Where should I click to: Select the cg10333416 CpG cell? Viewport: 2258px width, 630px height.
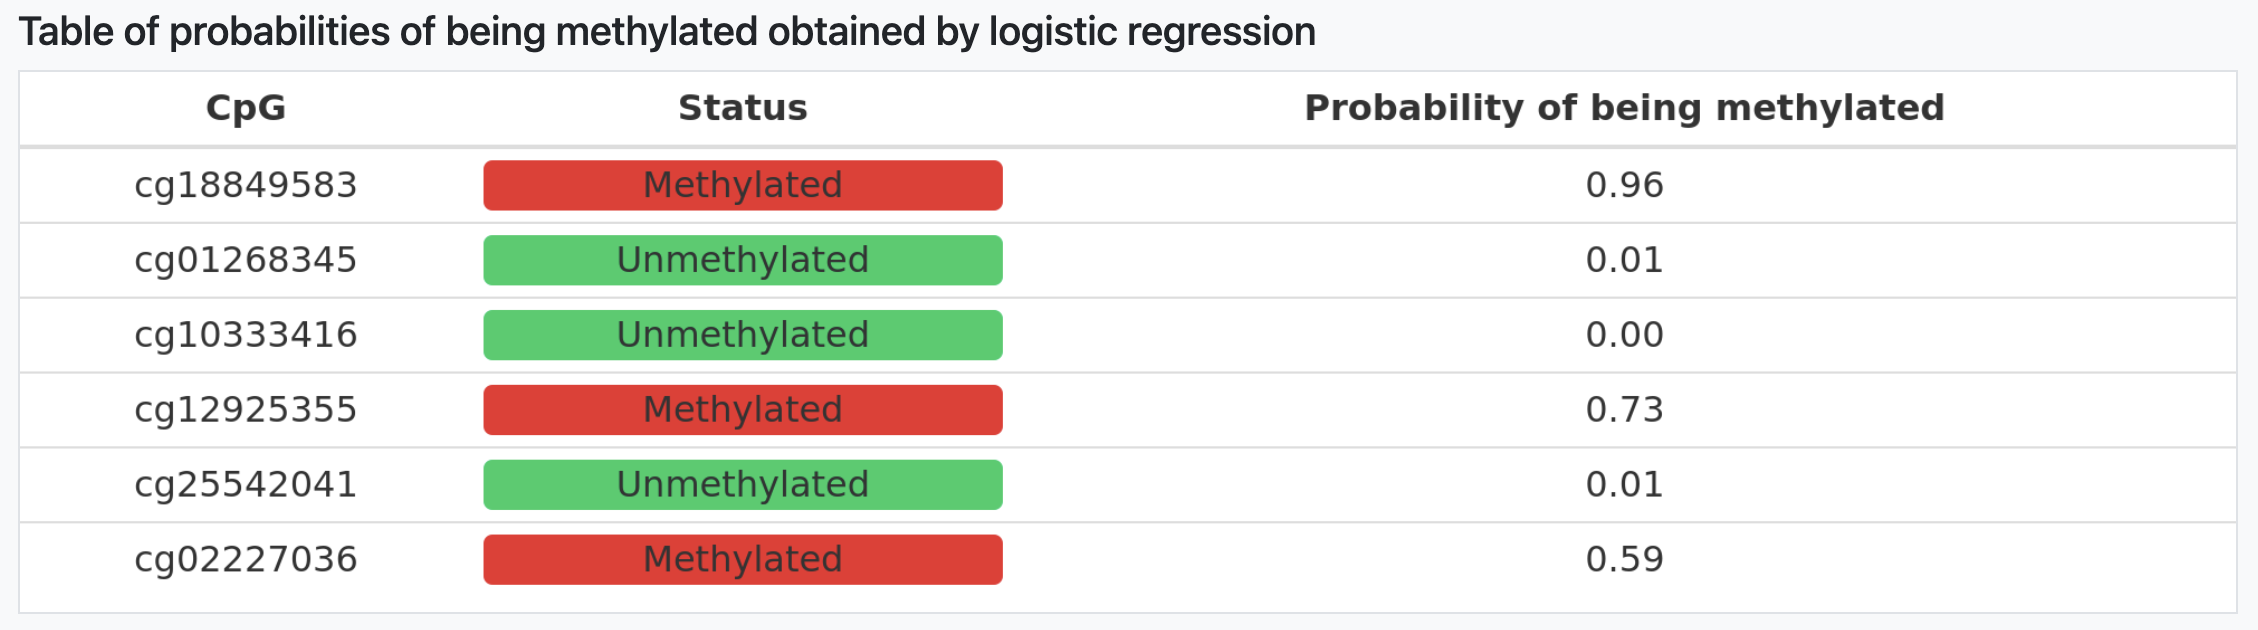click(245, 335)
